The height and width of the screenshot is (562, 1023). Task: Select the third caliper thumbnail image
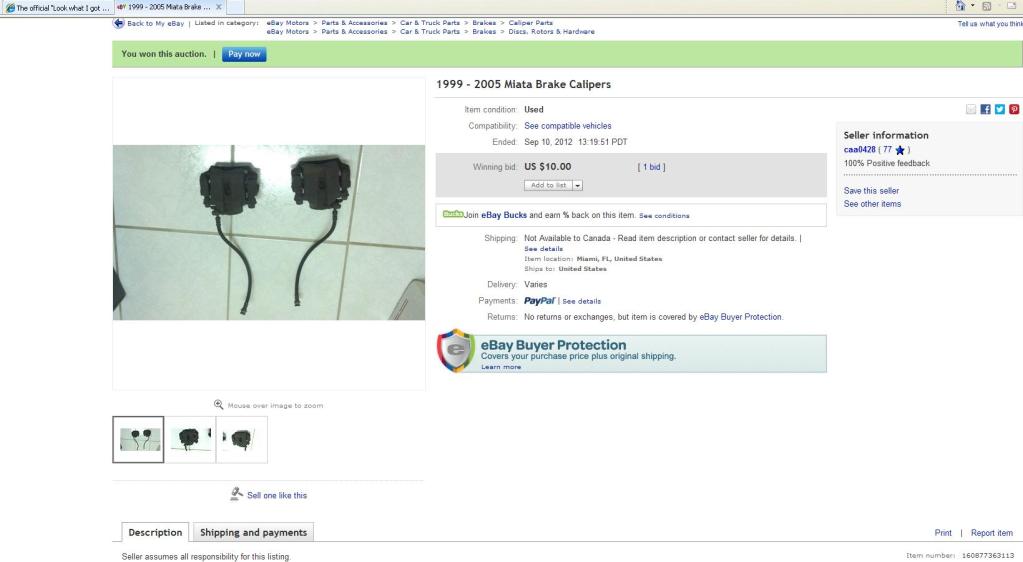coord(241,439)
